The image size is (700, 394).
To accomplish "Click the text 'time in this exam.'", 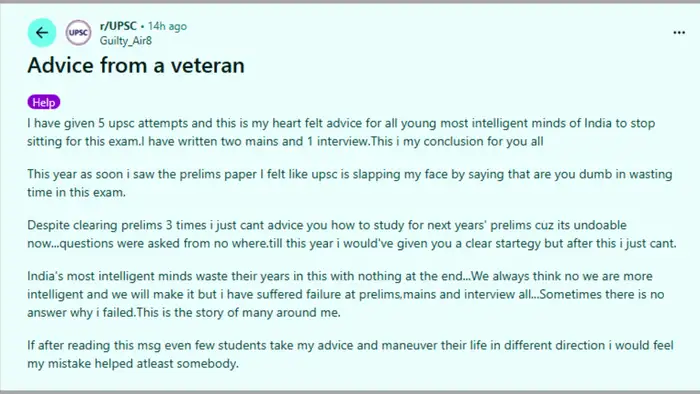I will [x=76, y=192].
